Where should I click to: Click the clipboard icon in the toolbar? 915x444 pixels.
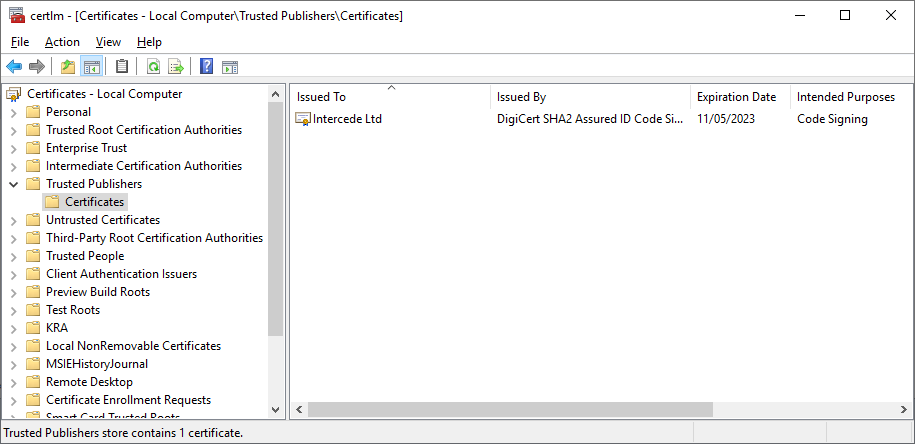[122, 67]
